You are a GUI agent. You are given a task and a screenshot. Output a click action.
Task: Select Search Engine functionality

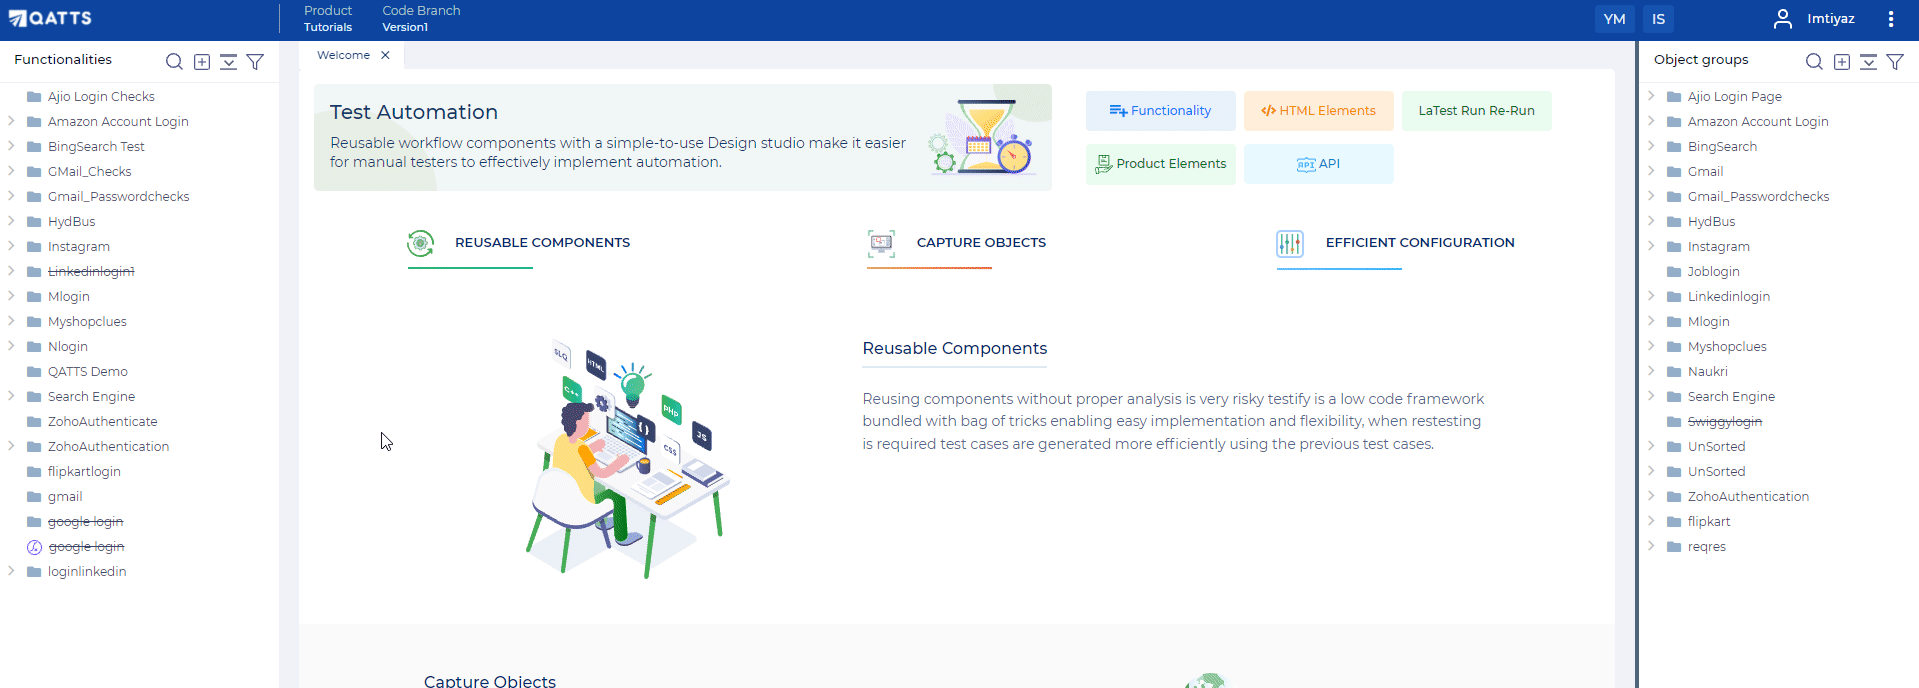91,397
